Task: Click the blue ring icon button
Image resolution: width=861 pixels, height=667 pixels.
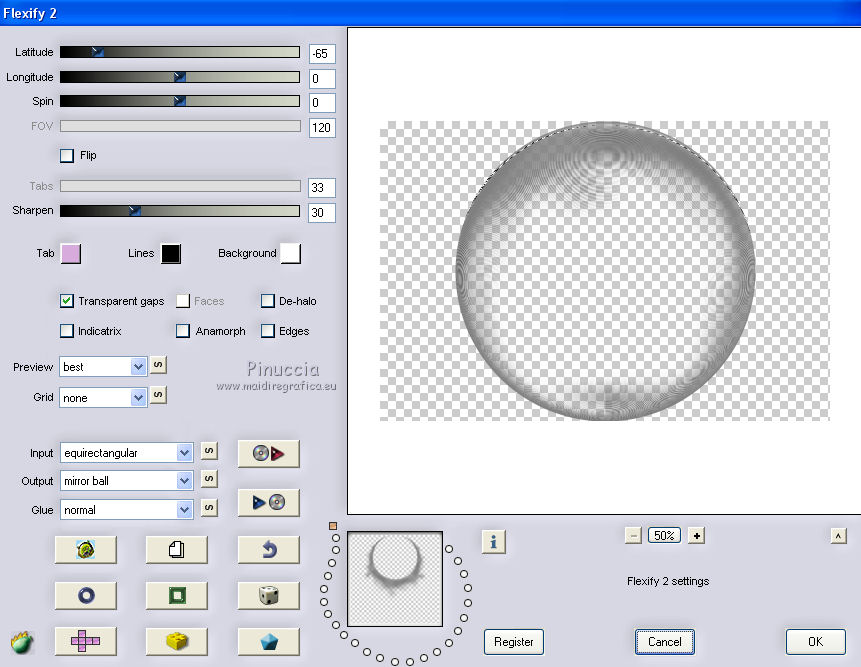Action: pos(86,596)
